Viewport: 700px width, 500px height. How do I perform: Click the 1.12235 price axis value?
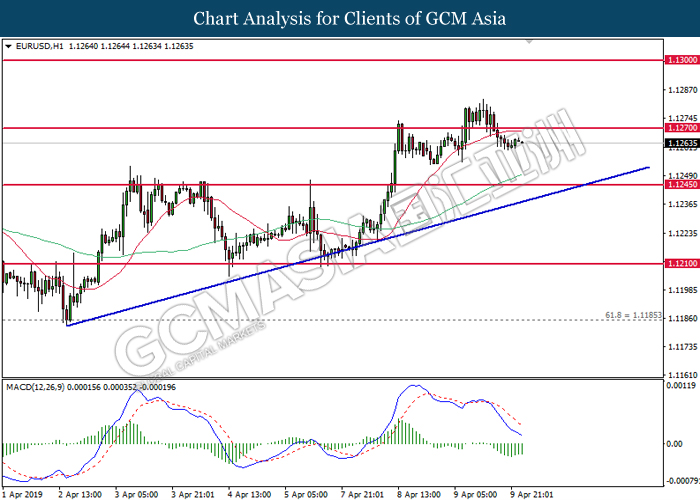pyautogui.click(x=683, y=233)
